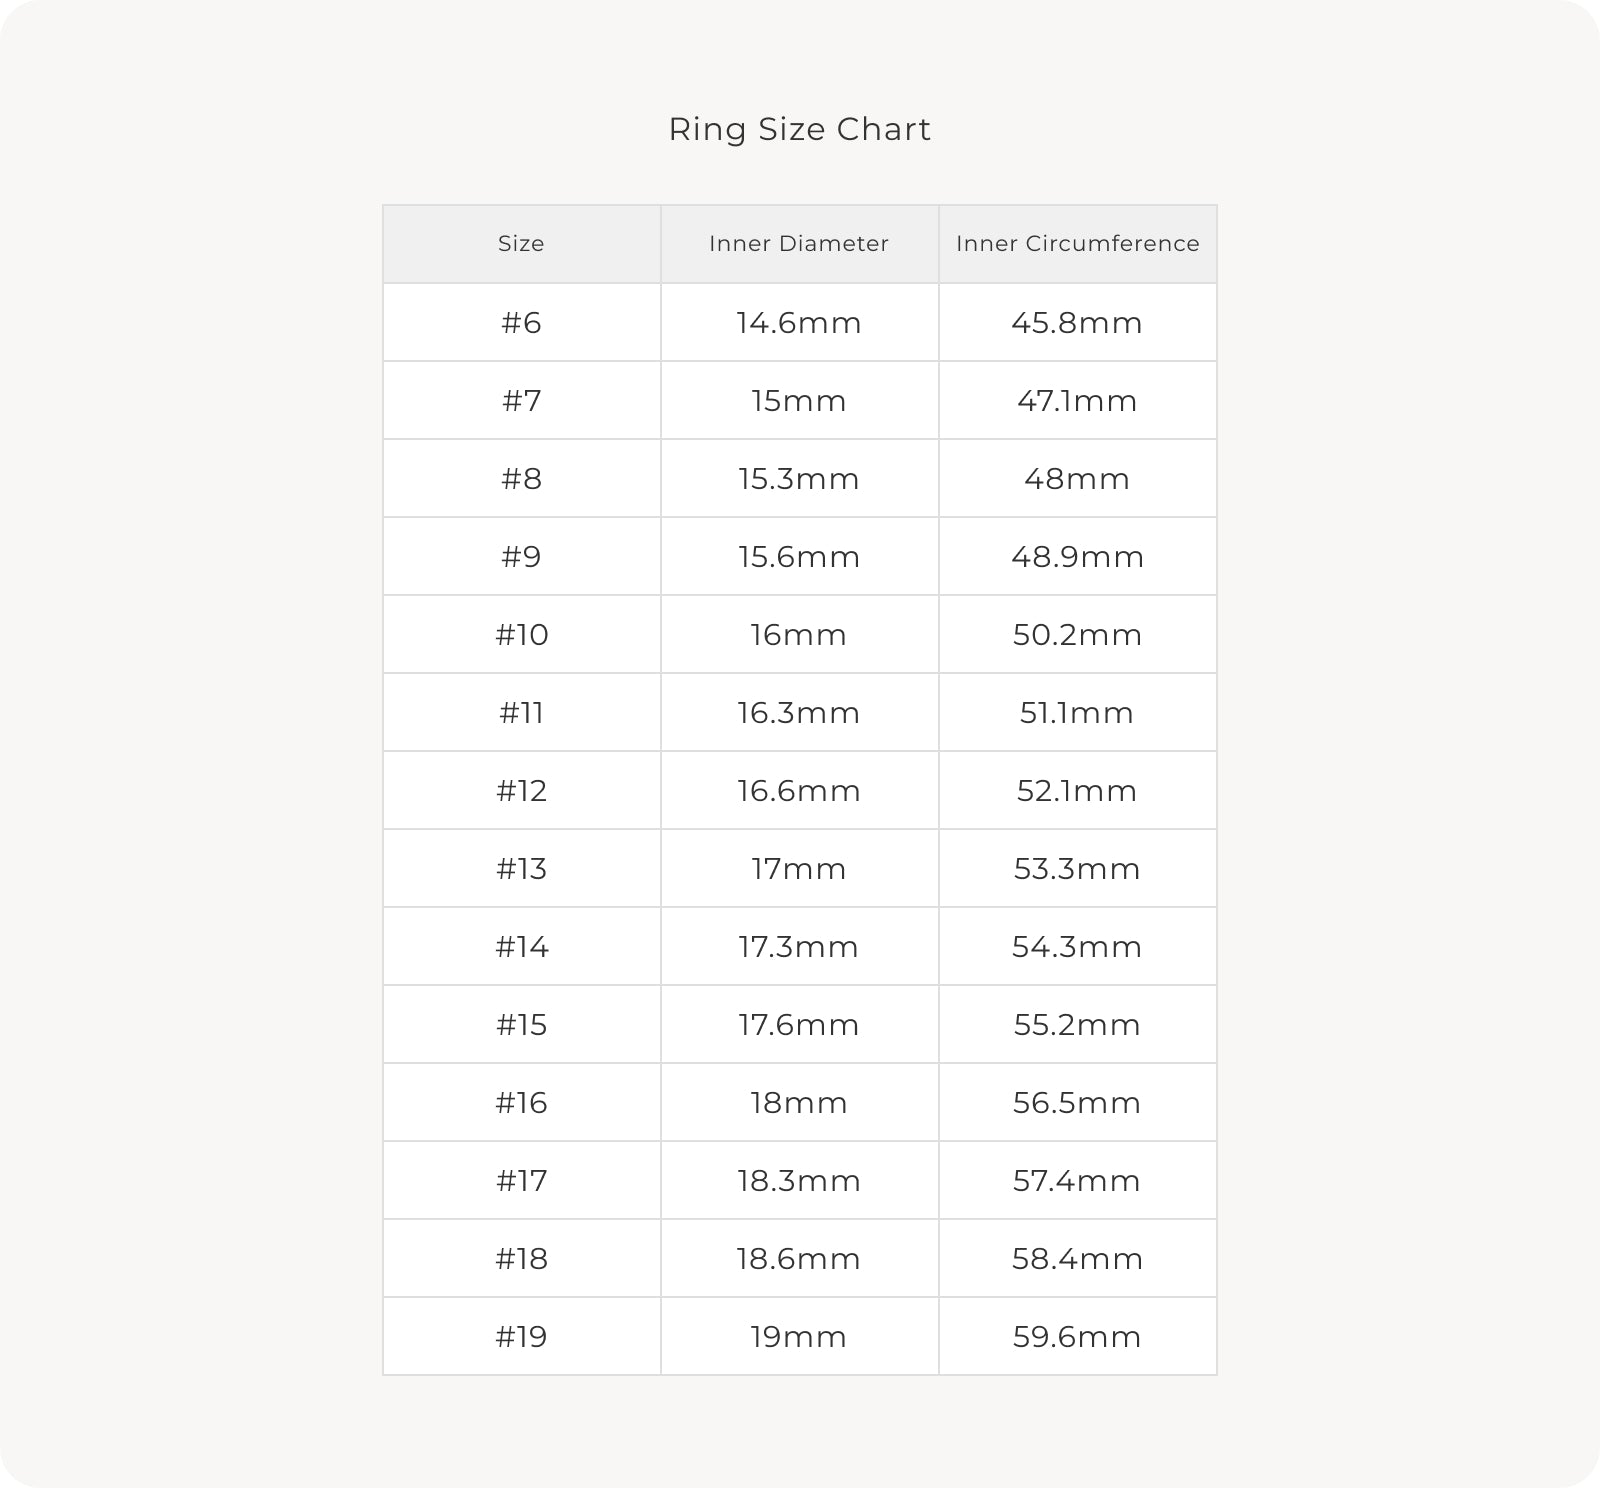Click the 16.6mm diameter cell
This screenshot has width=1600, height=1488.
click(799, 791)
